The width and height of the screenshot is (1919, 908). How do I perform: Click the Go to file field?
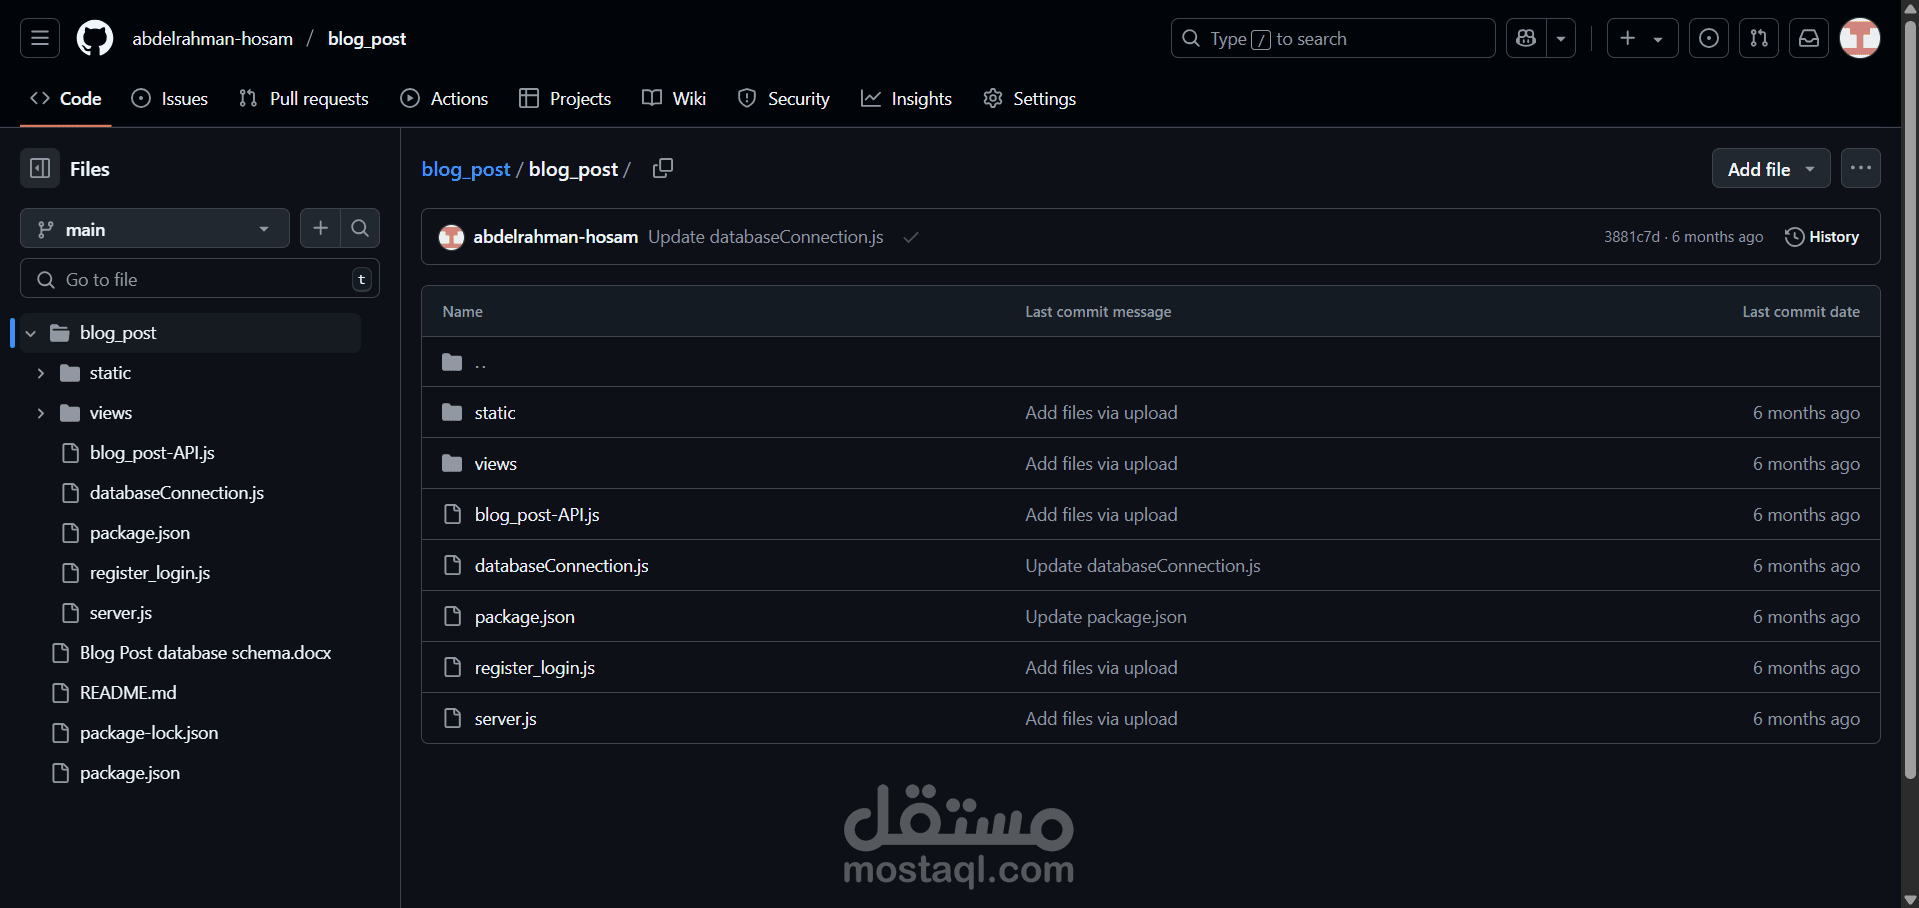tap(200, 279)
